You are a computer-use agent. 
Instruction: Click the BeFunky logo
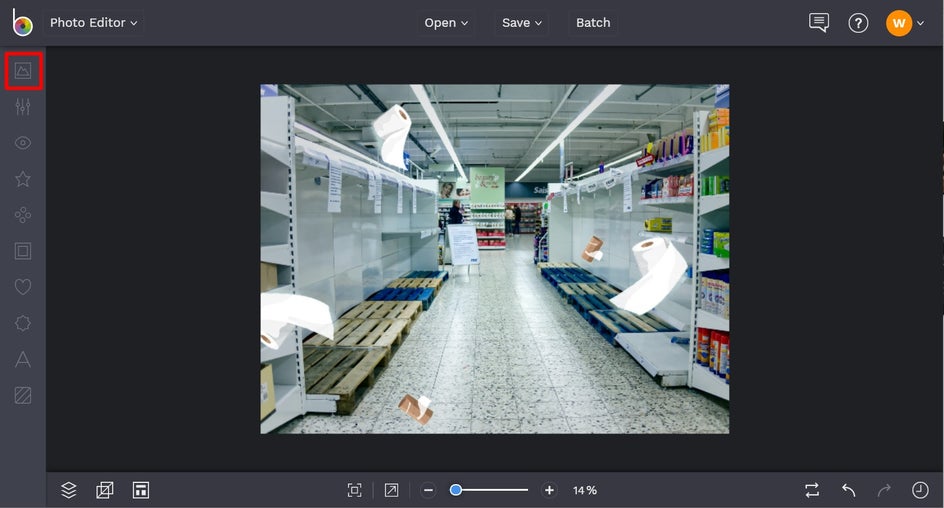(x=22, y=23)
